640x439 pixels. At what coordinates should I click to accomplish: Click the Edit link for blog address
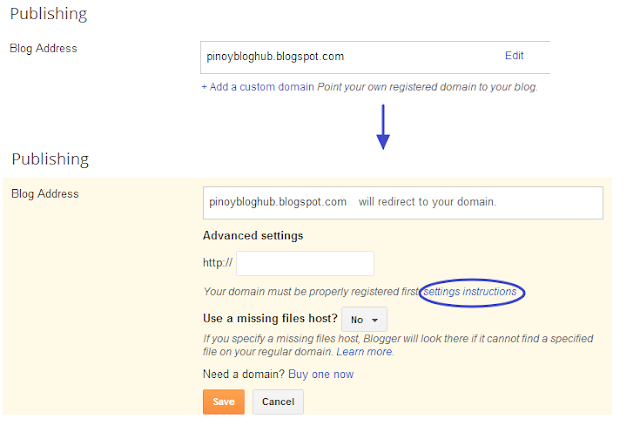click(x=514, y=56)
